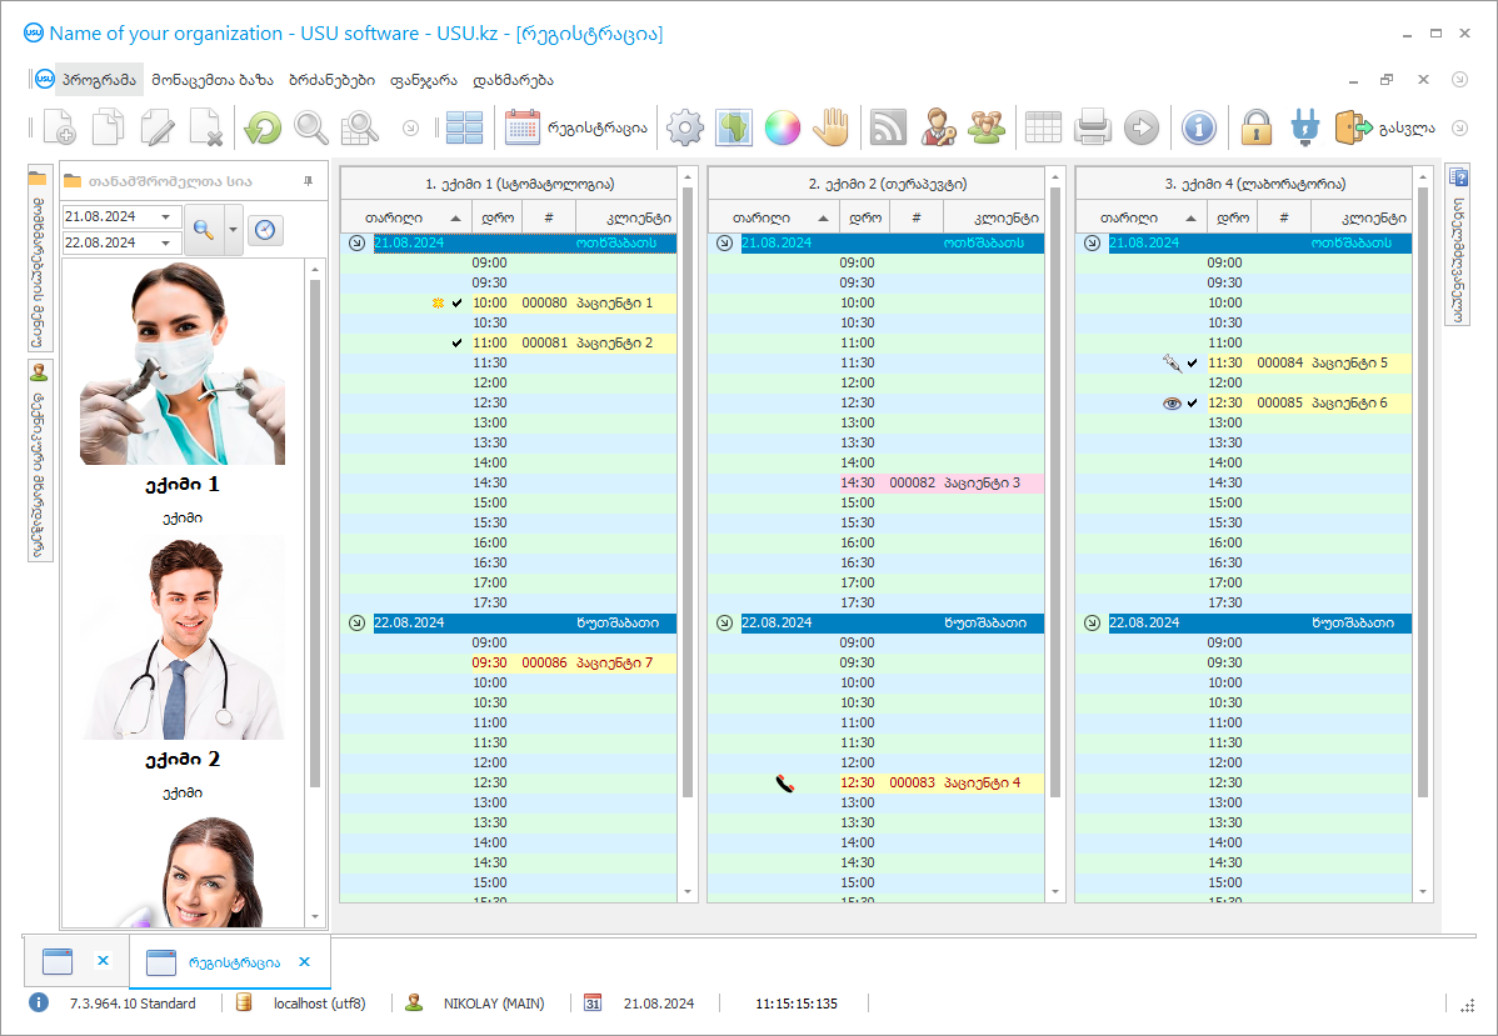The image size is (1498, 1036).
Task: Open the settings gear icon
Action: coord(685,127)
